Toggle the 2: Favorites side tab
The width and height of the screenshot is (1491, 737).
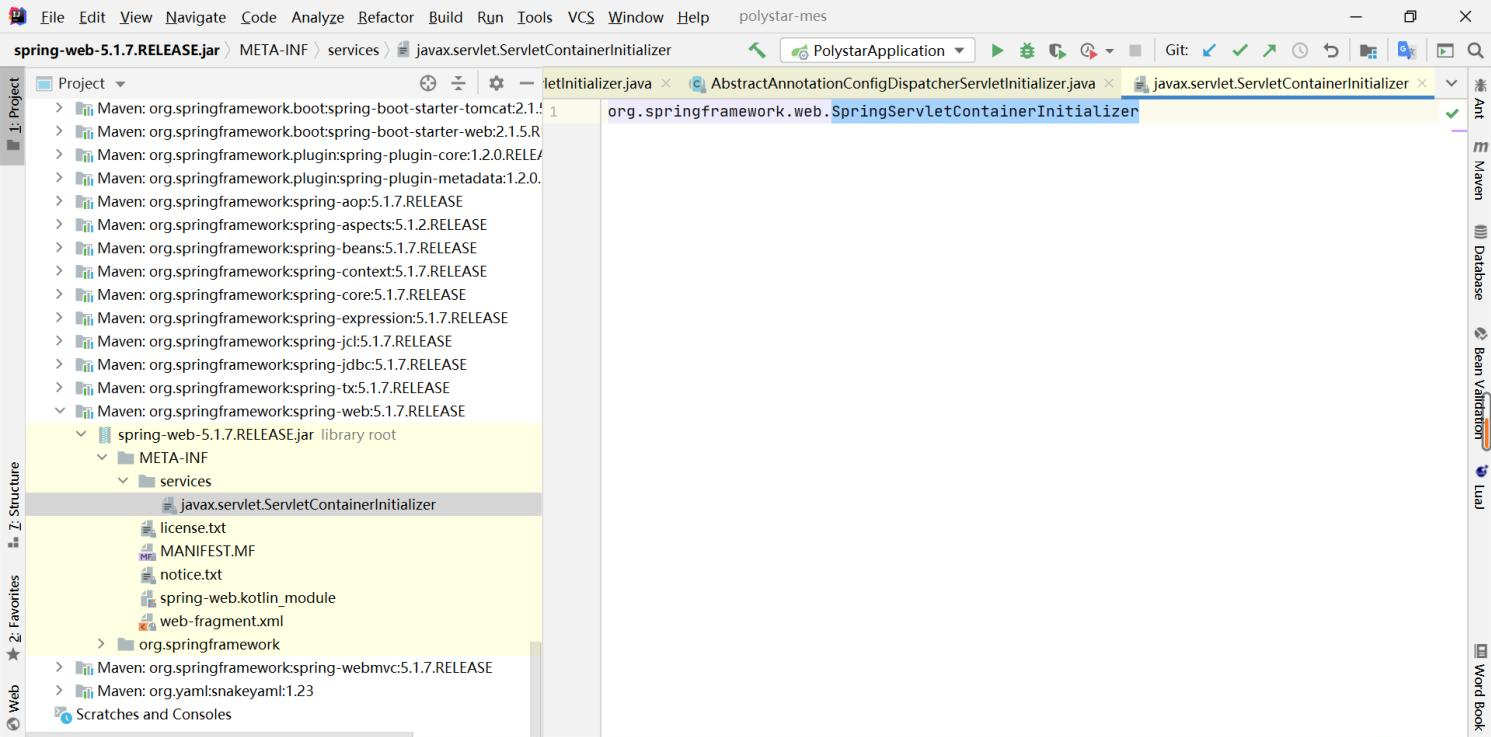point(13,618)
